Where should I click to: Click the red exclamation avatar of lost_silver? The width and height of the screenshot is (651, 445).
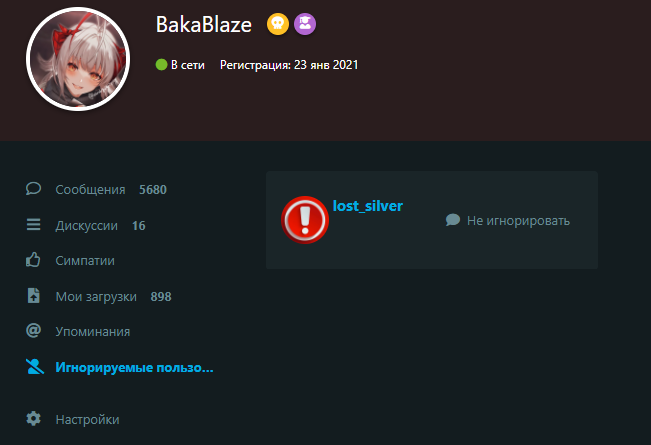tap(305, 220)
